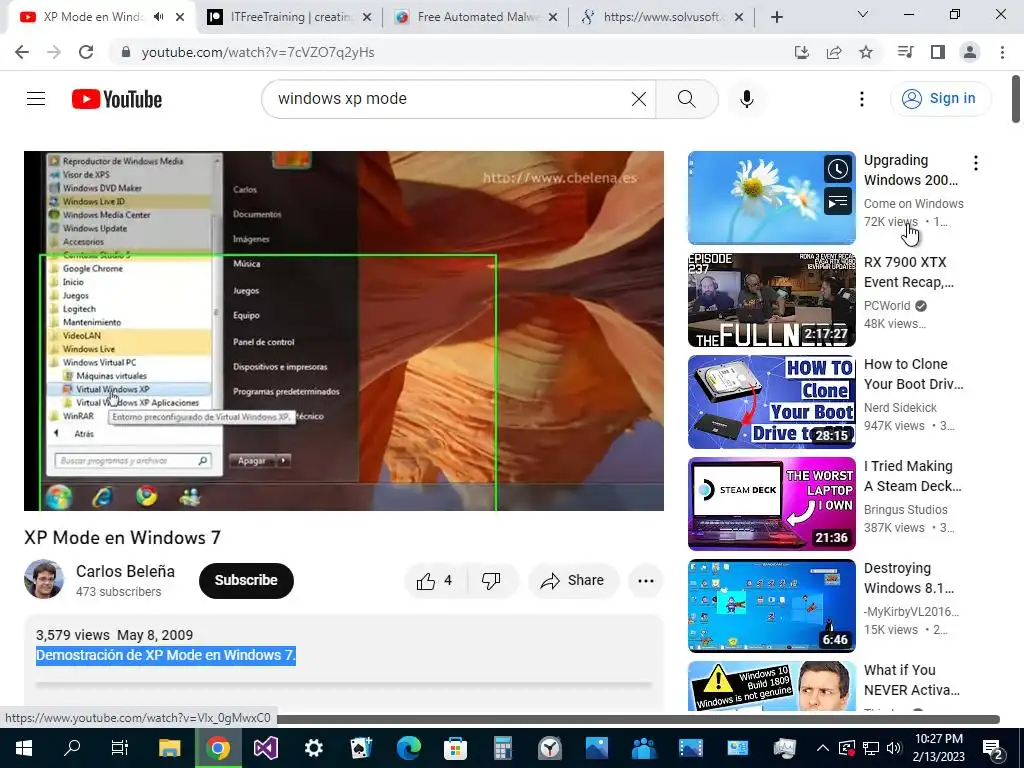Open the YouTube guide hamburger menu
1024x768 pixels.
(x=36, y=99)
